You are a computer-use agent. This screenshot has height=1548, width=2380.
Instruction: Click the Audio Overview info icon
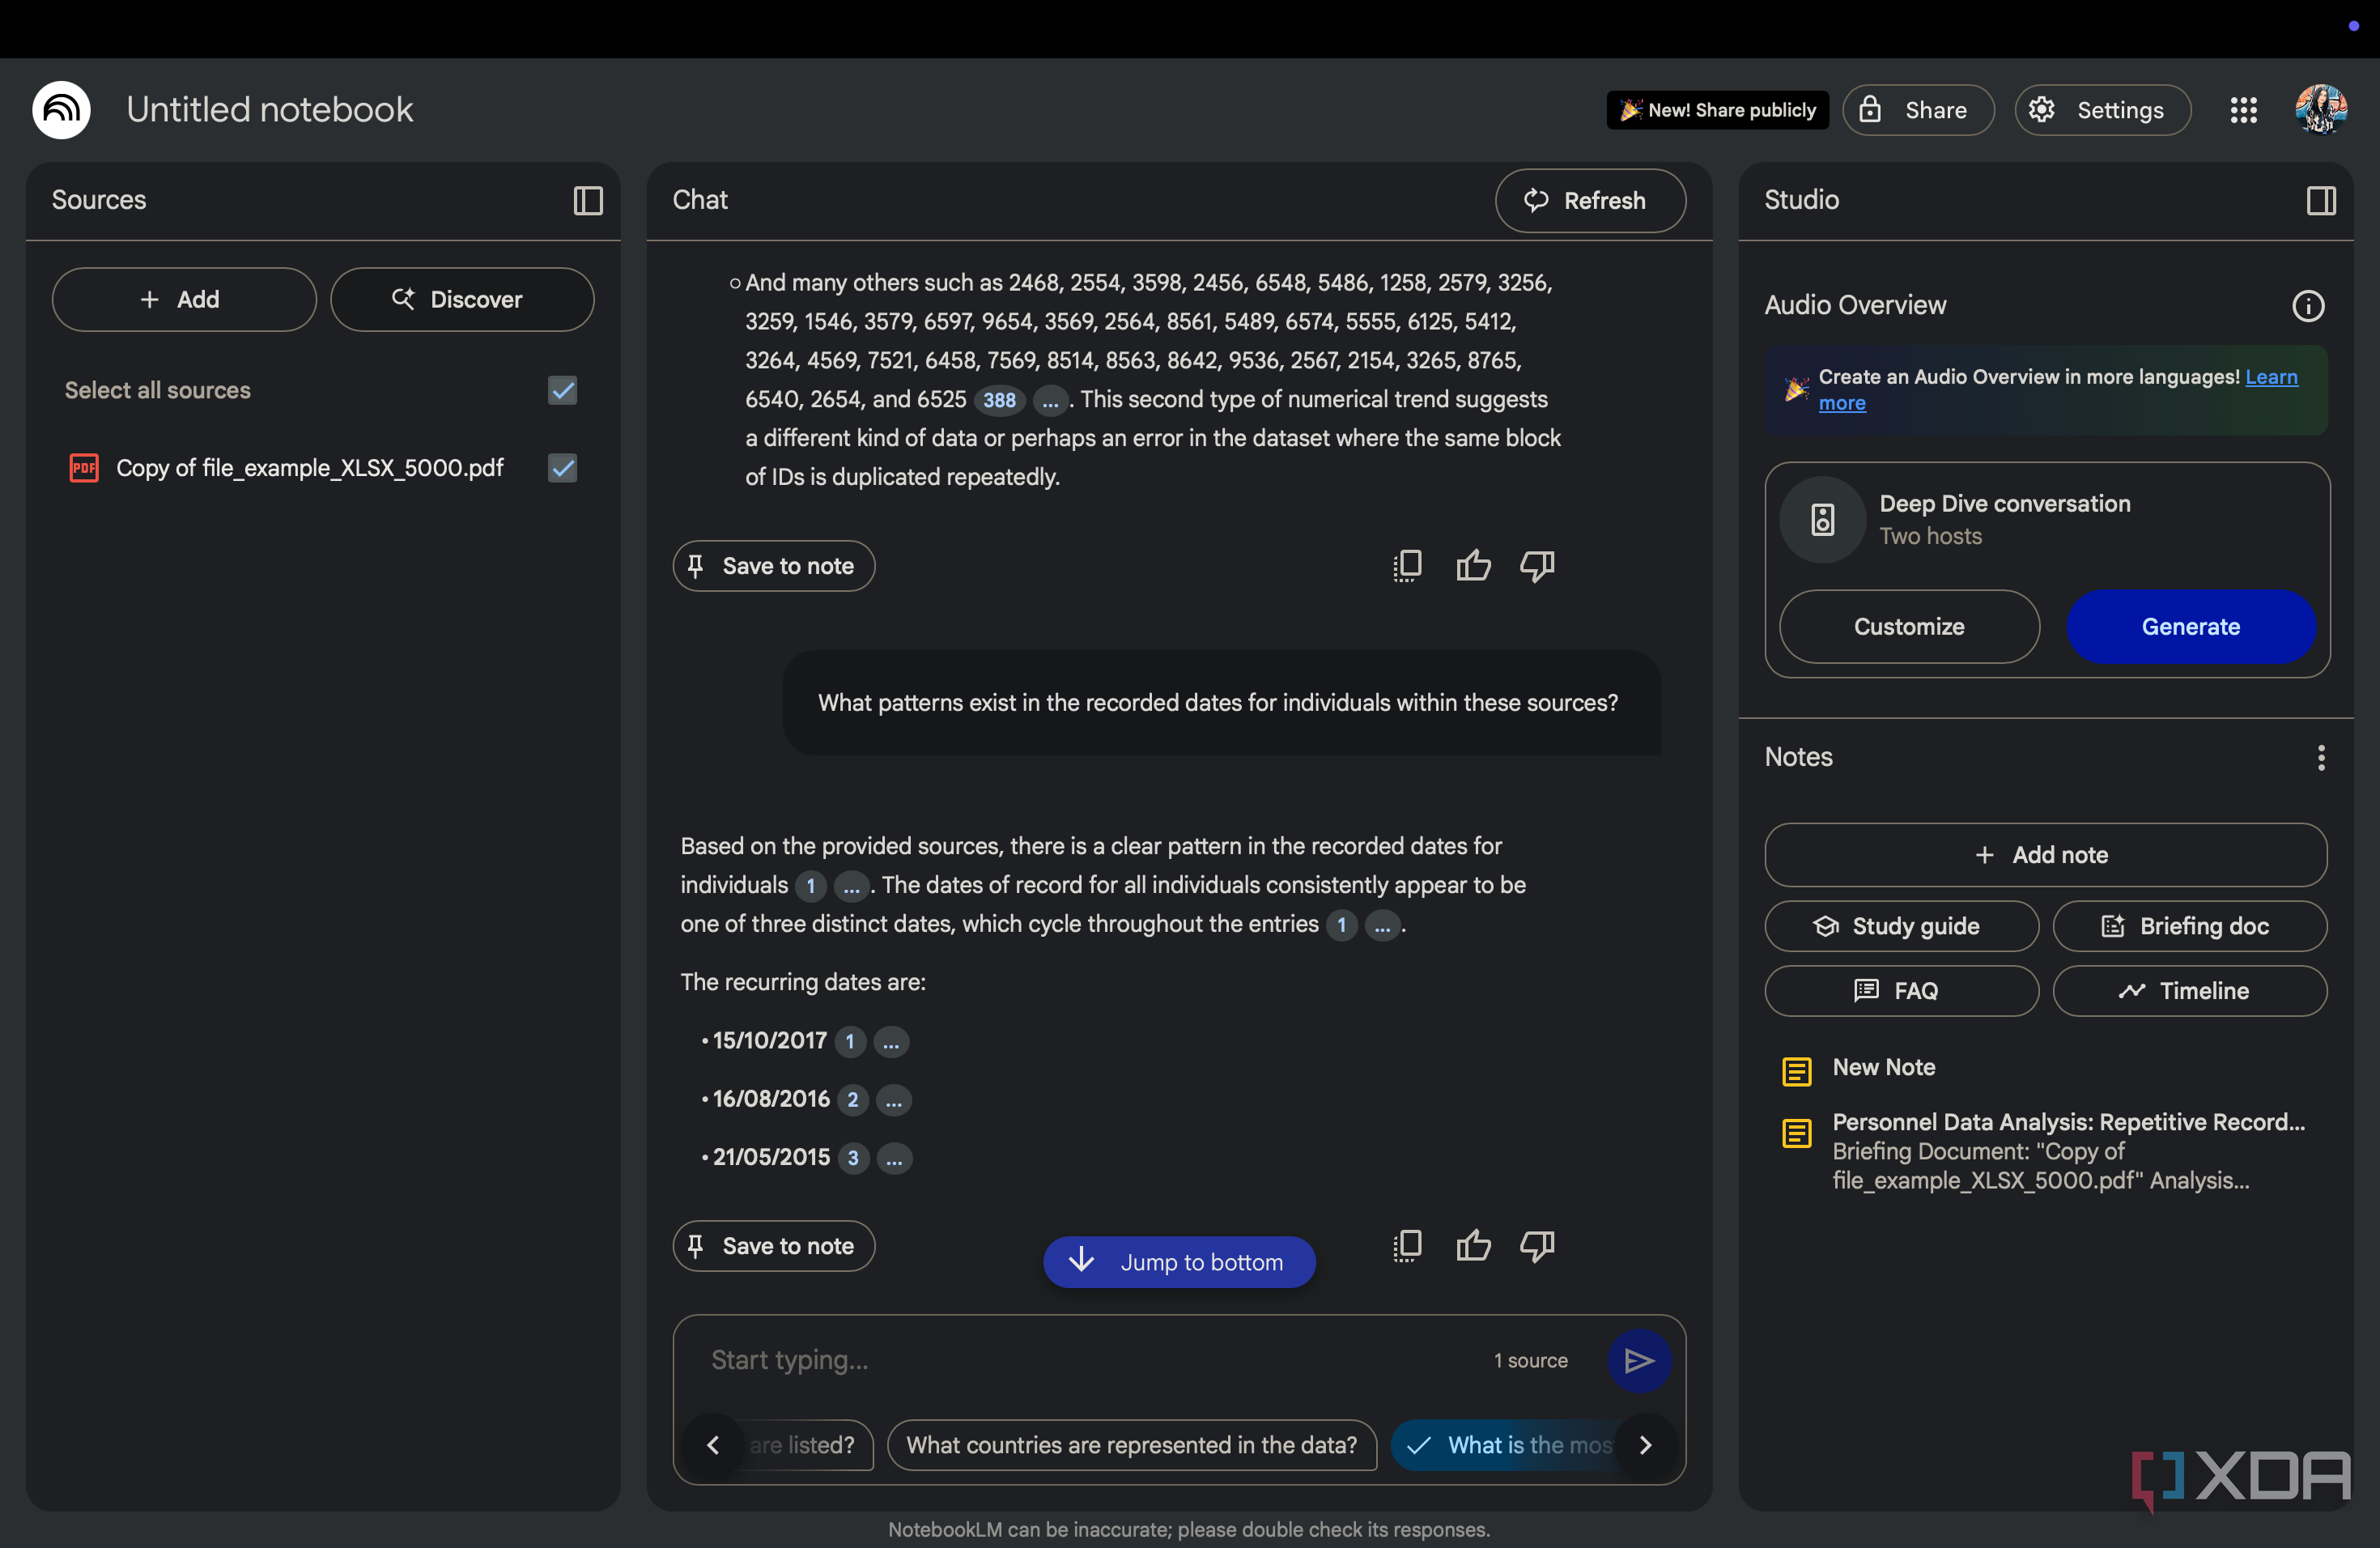click(x=2308, y=306)
